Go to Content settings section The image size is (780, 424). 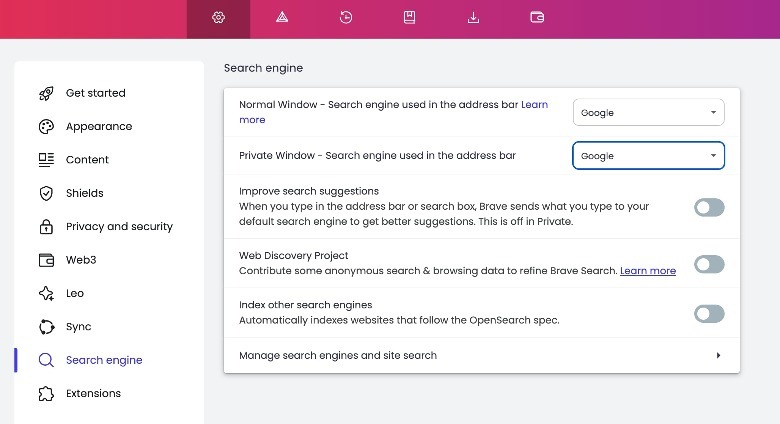[x=87, y=160]
